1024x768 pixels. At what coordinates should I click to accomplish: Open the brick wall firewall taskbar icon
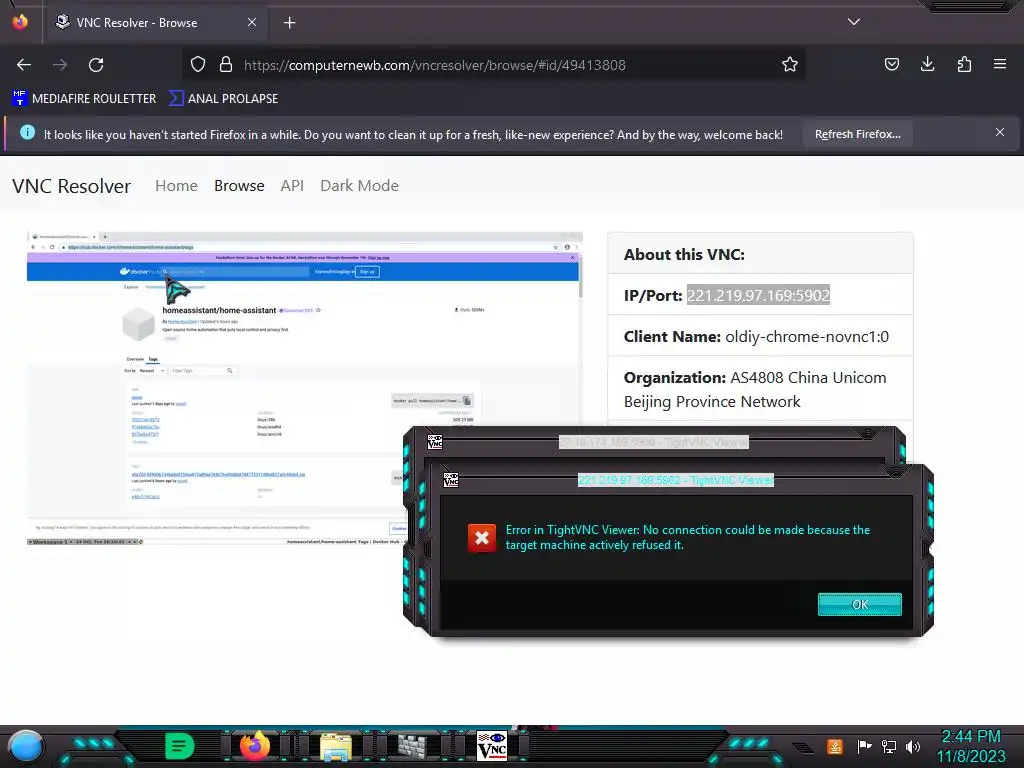pos(412,746)
